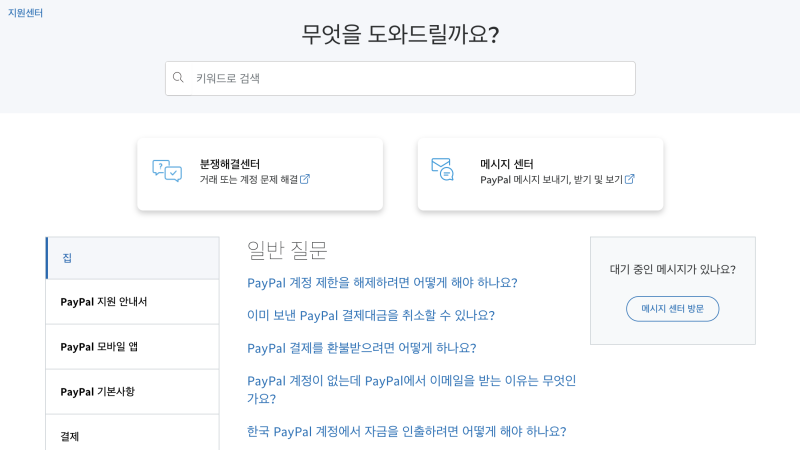The image size is (800, 450).
Task: Click external link icon beside 거래 또는 계정 문제 해결
Action: (x=305, y=179)
